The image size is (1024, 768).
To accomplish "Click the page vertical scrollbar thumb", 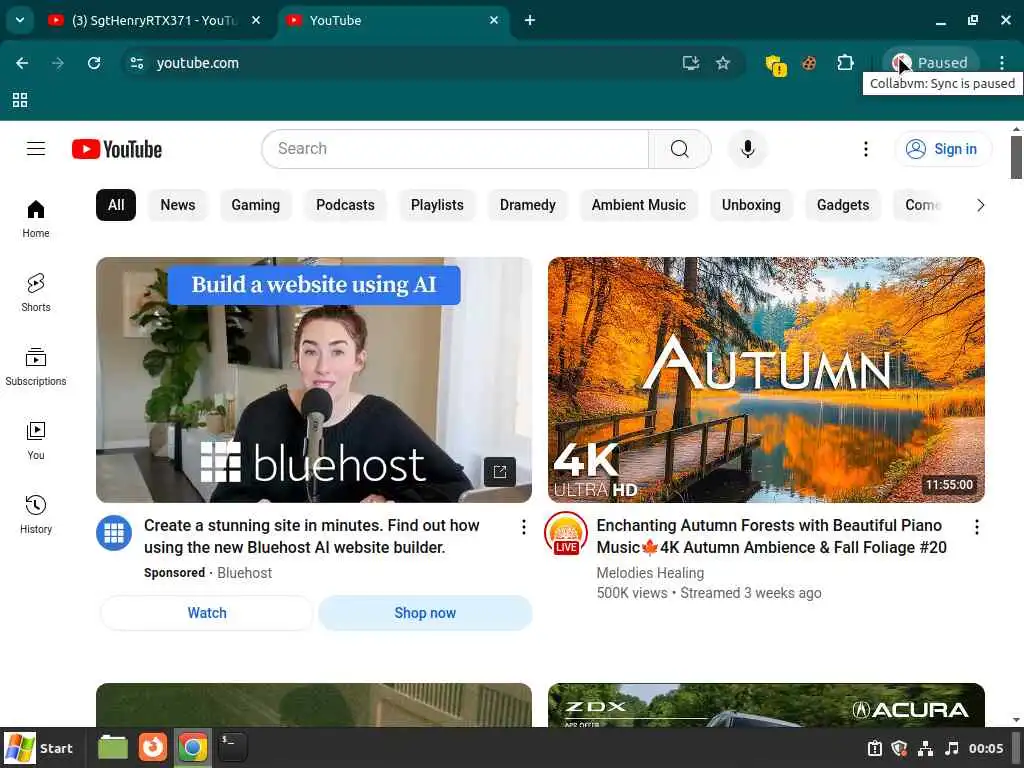I will pos(1016,157).
